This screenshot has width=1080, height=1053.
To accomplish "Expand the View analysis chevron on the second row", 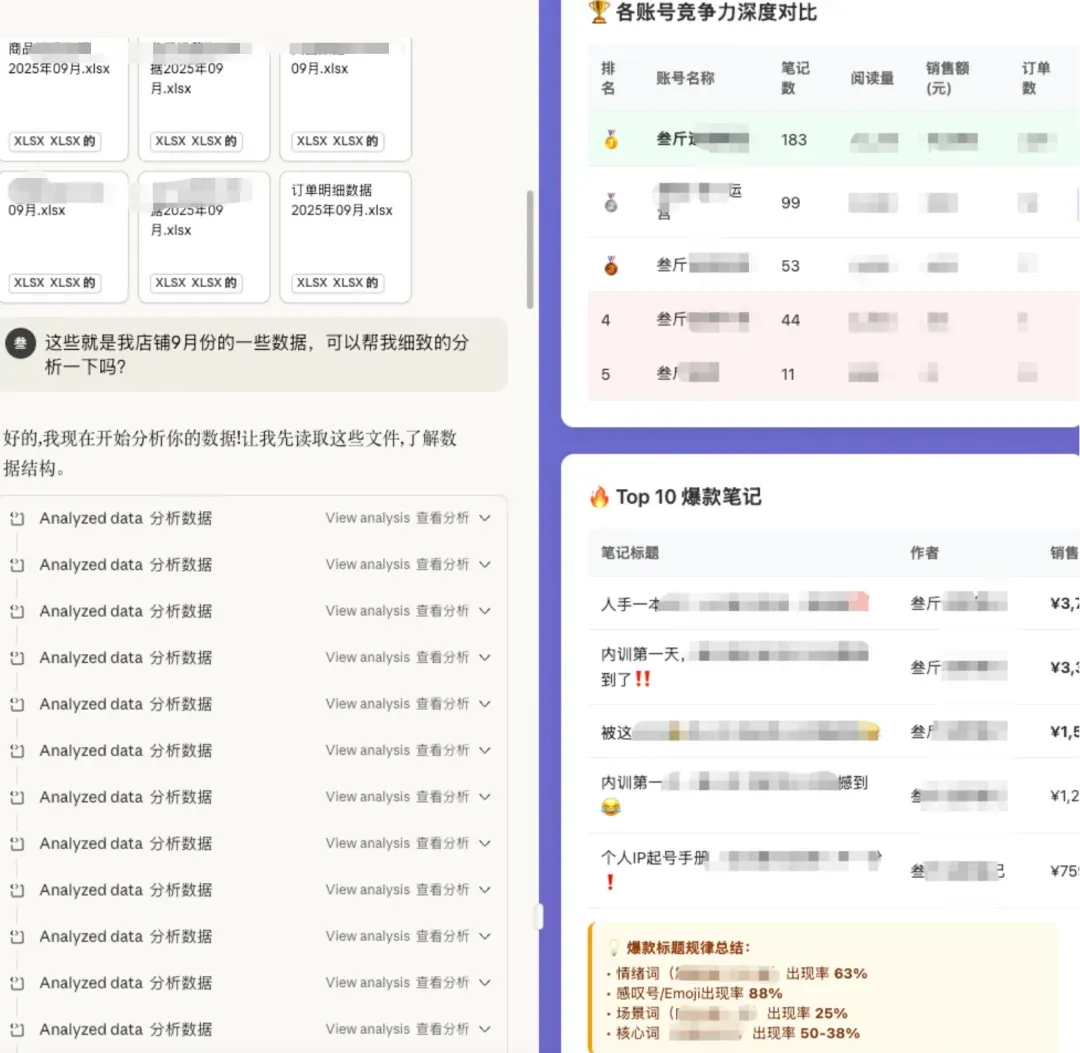I will [x=484, y=564].
